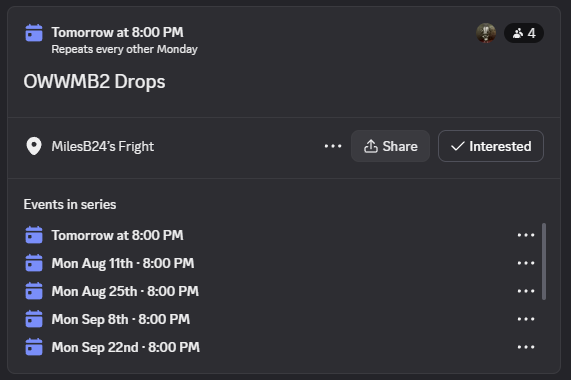Open the event creator's avatar
This screenshot has height=380, width=571.
pyautogui.click(x=486, y=33)
